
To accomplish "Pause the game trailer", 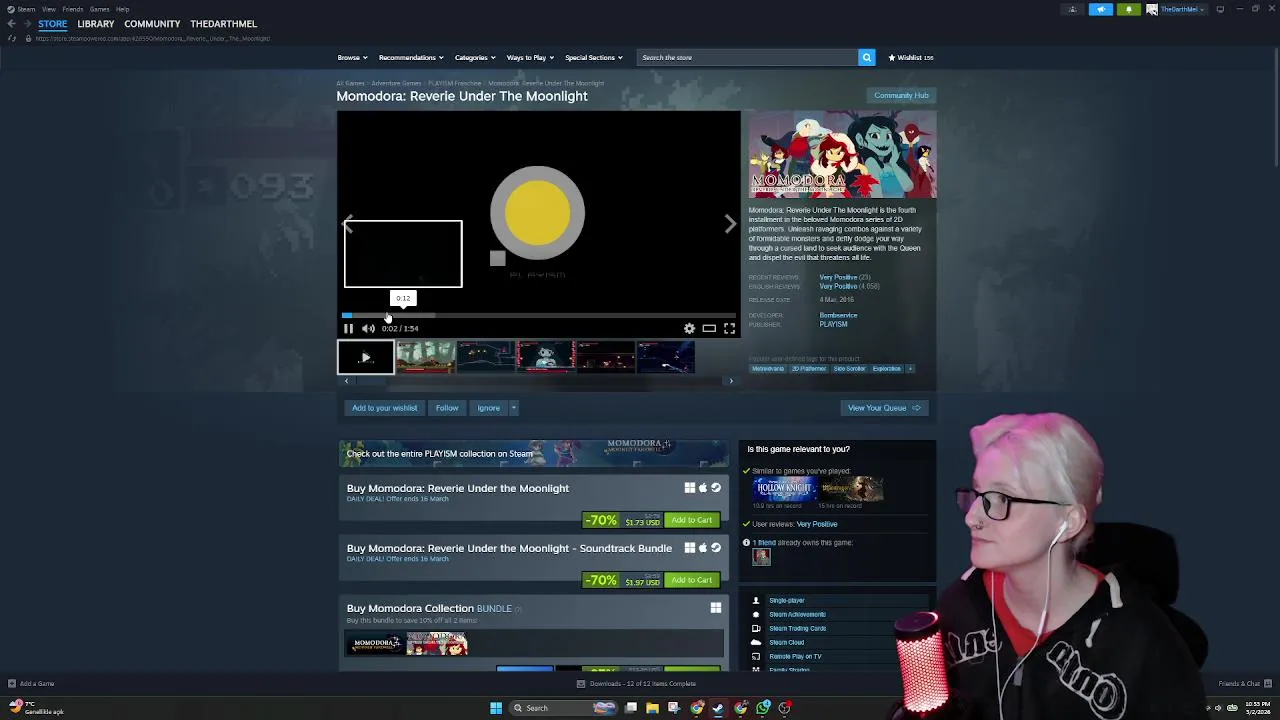I will pyautogui.click(x=348, y=328).
